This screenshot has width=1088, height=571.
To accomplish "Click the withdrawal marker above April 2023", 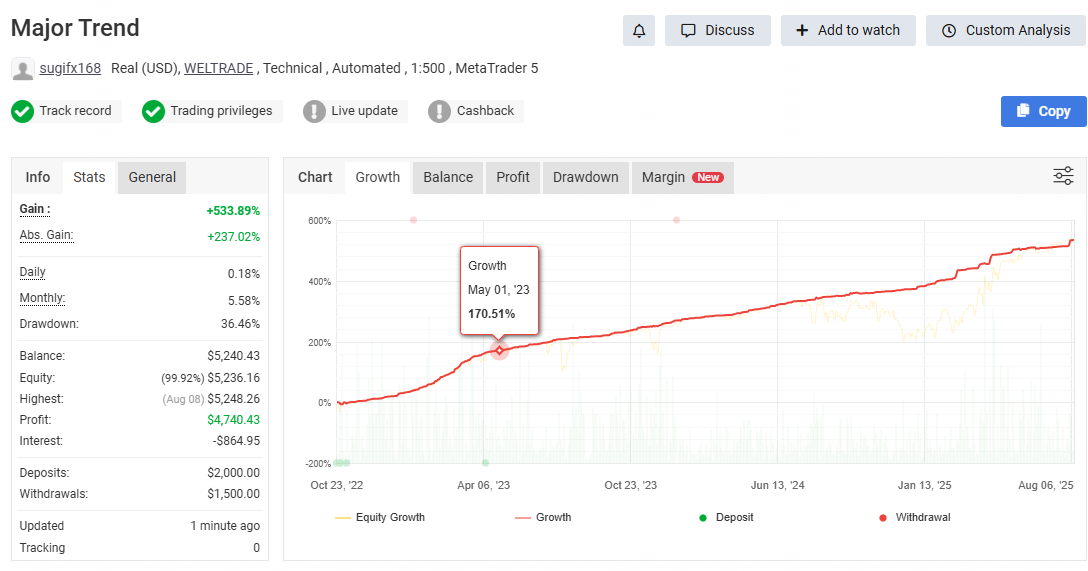I will pyautogui.click(x=413, y=220).
